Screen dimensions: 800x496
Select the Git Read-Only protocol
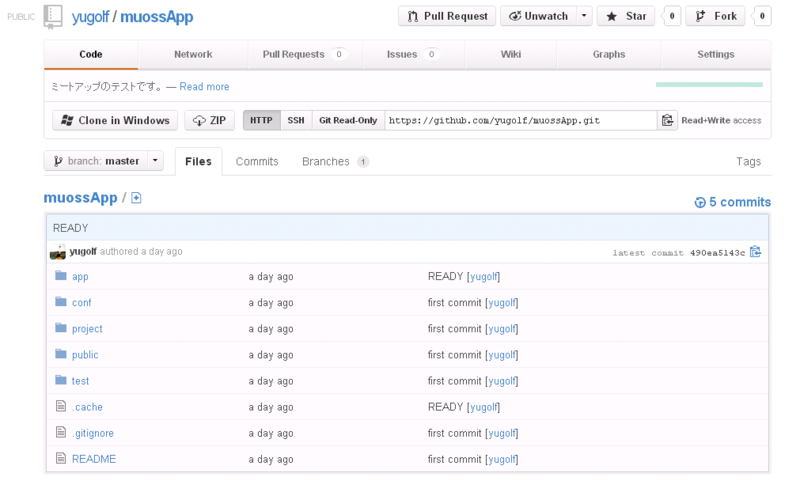pos(348,120)
